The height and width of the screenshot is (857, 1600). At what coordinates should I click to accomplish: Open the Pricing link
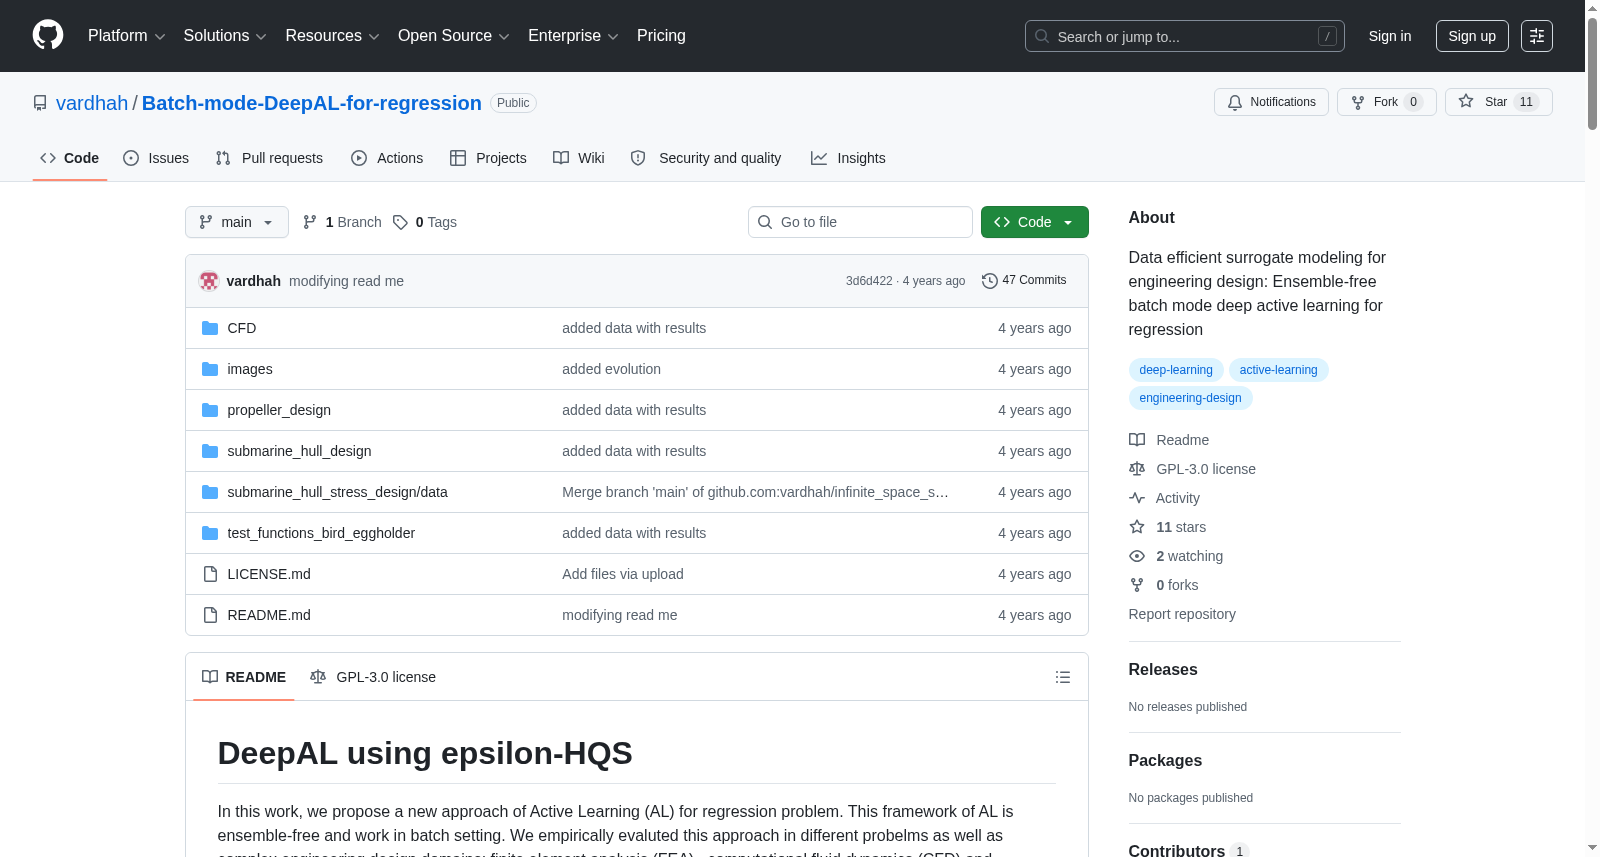(661, 36)
